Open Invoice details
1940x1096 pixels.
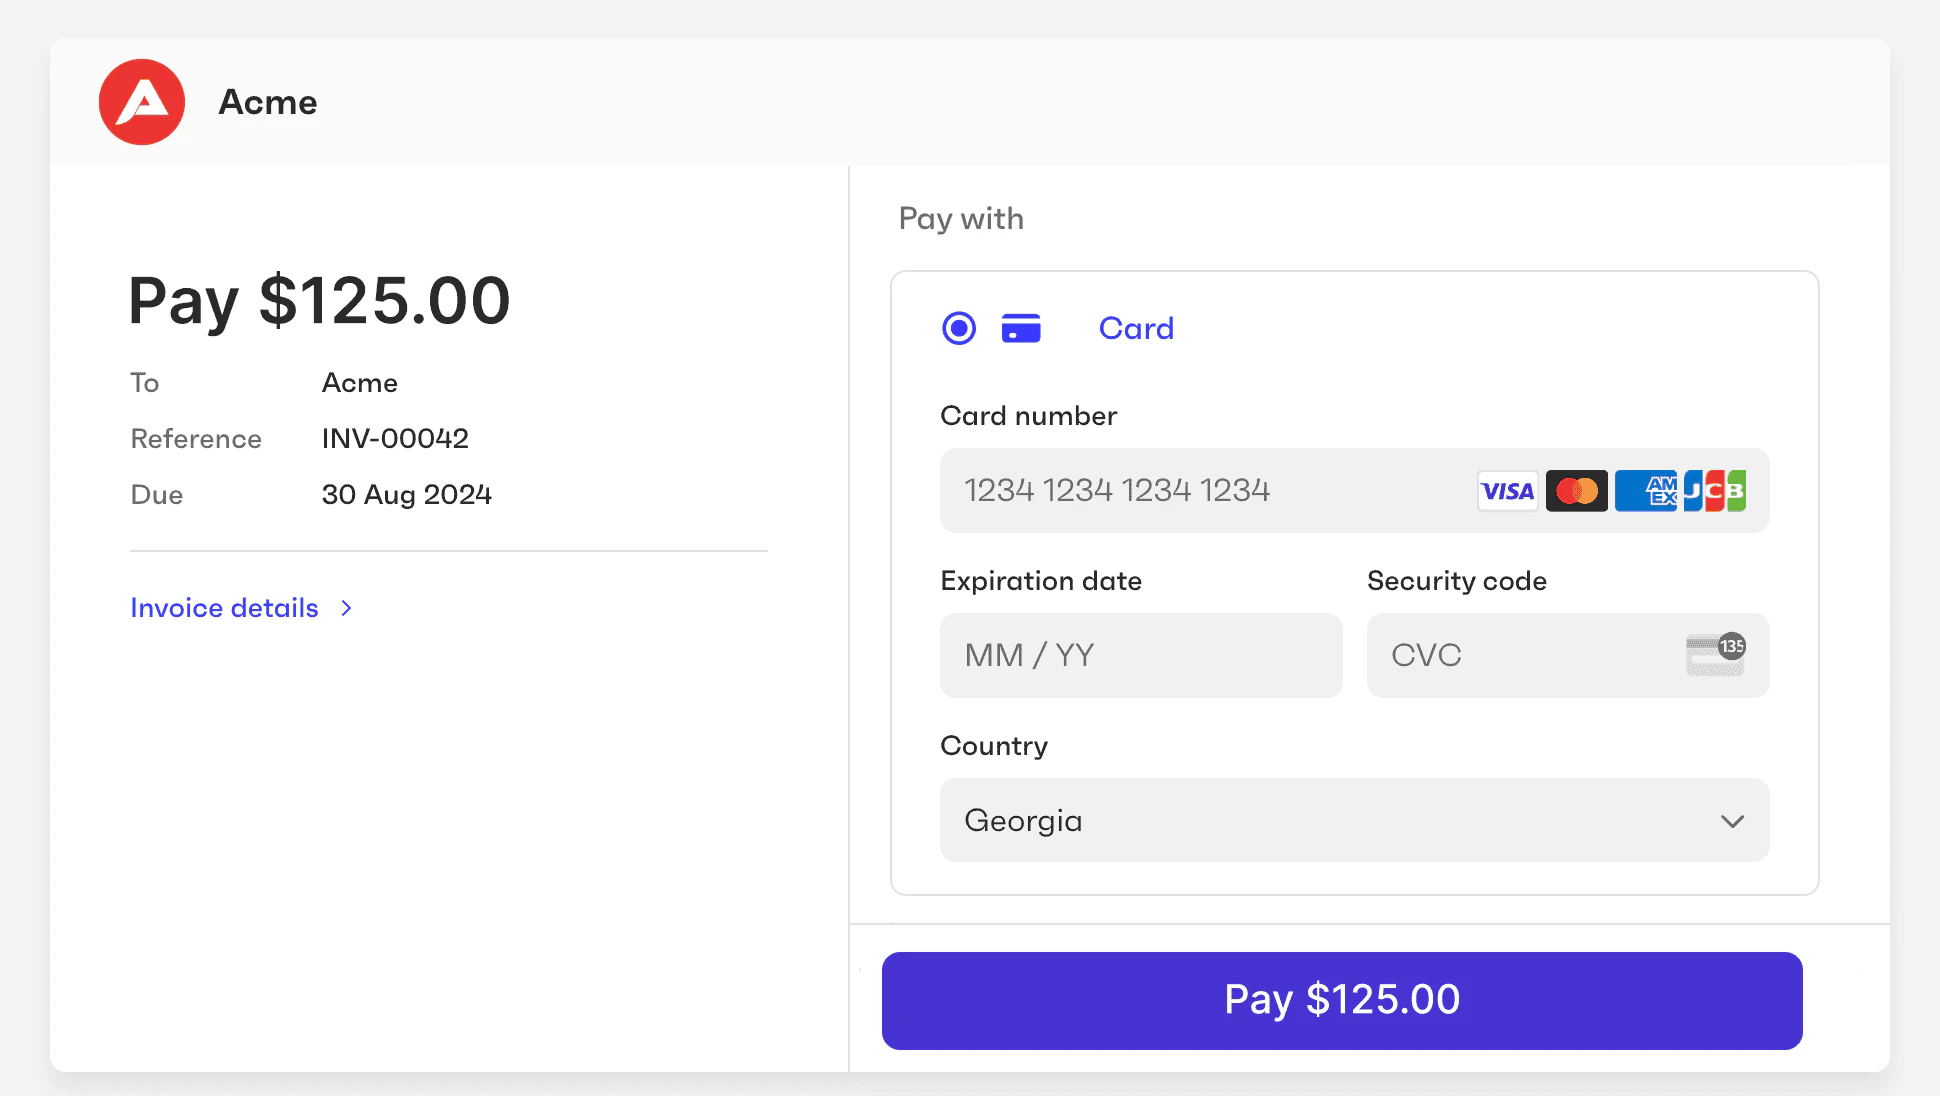224,607
